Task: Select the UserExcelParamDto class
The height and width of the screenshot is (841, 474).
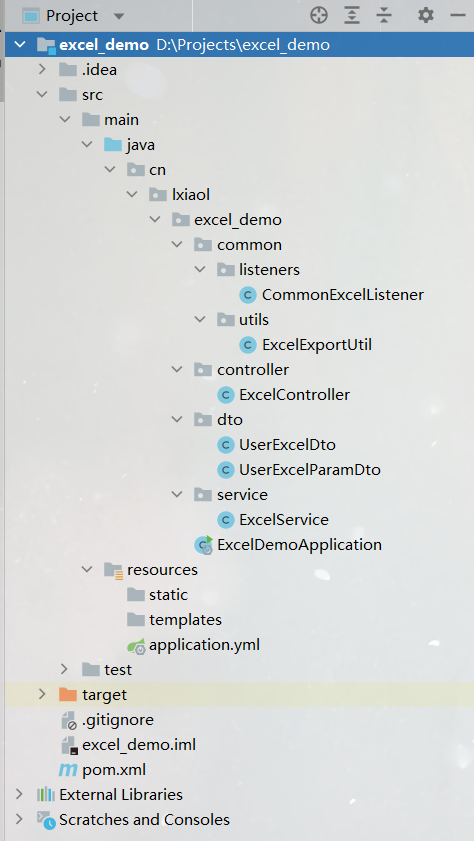Action: [x=310, y=470]
